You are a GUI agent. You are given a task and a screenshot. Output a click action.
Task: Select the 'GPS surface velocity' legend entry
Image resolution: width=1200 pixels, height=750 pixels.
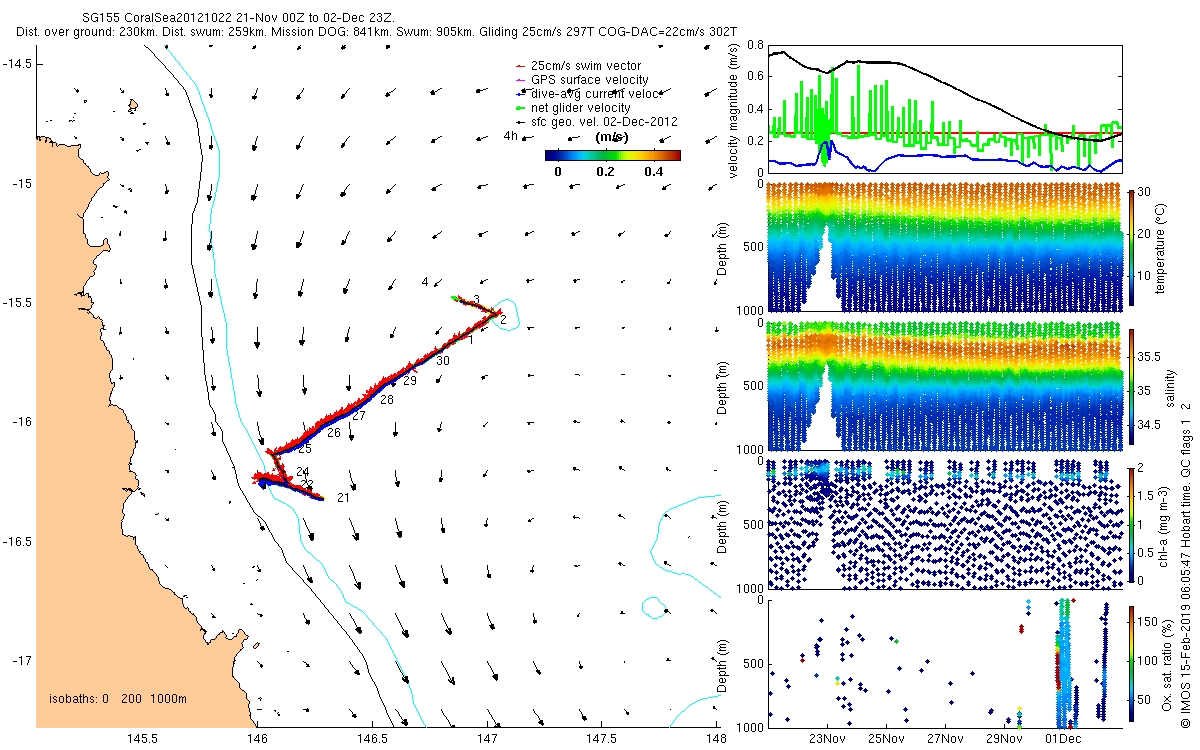pyautogui.click(x=580, y=79)
